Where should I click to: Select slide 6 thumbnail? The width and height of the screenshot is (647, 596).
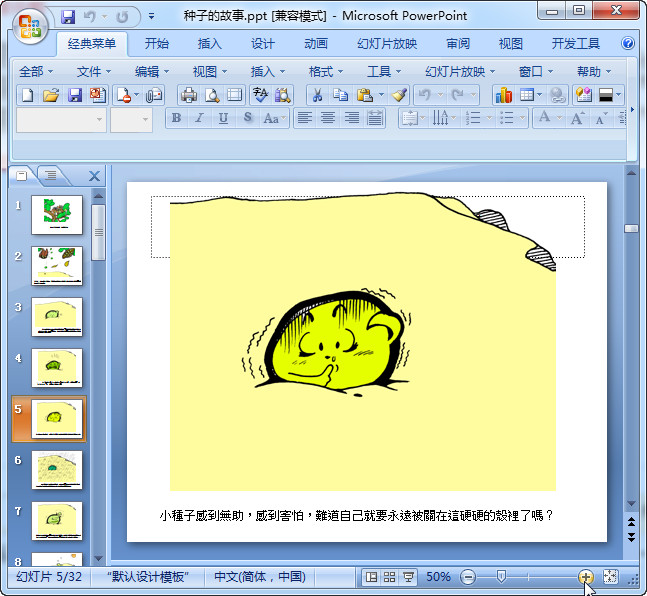[57, 470]
